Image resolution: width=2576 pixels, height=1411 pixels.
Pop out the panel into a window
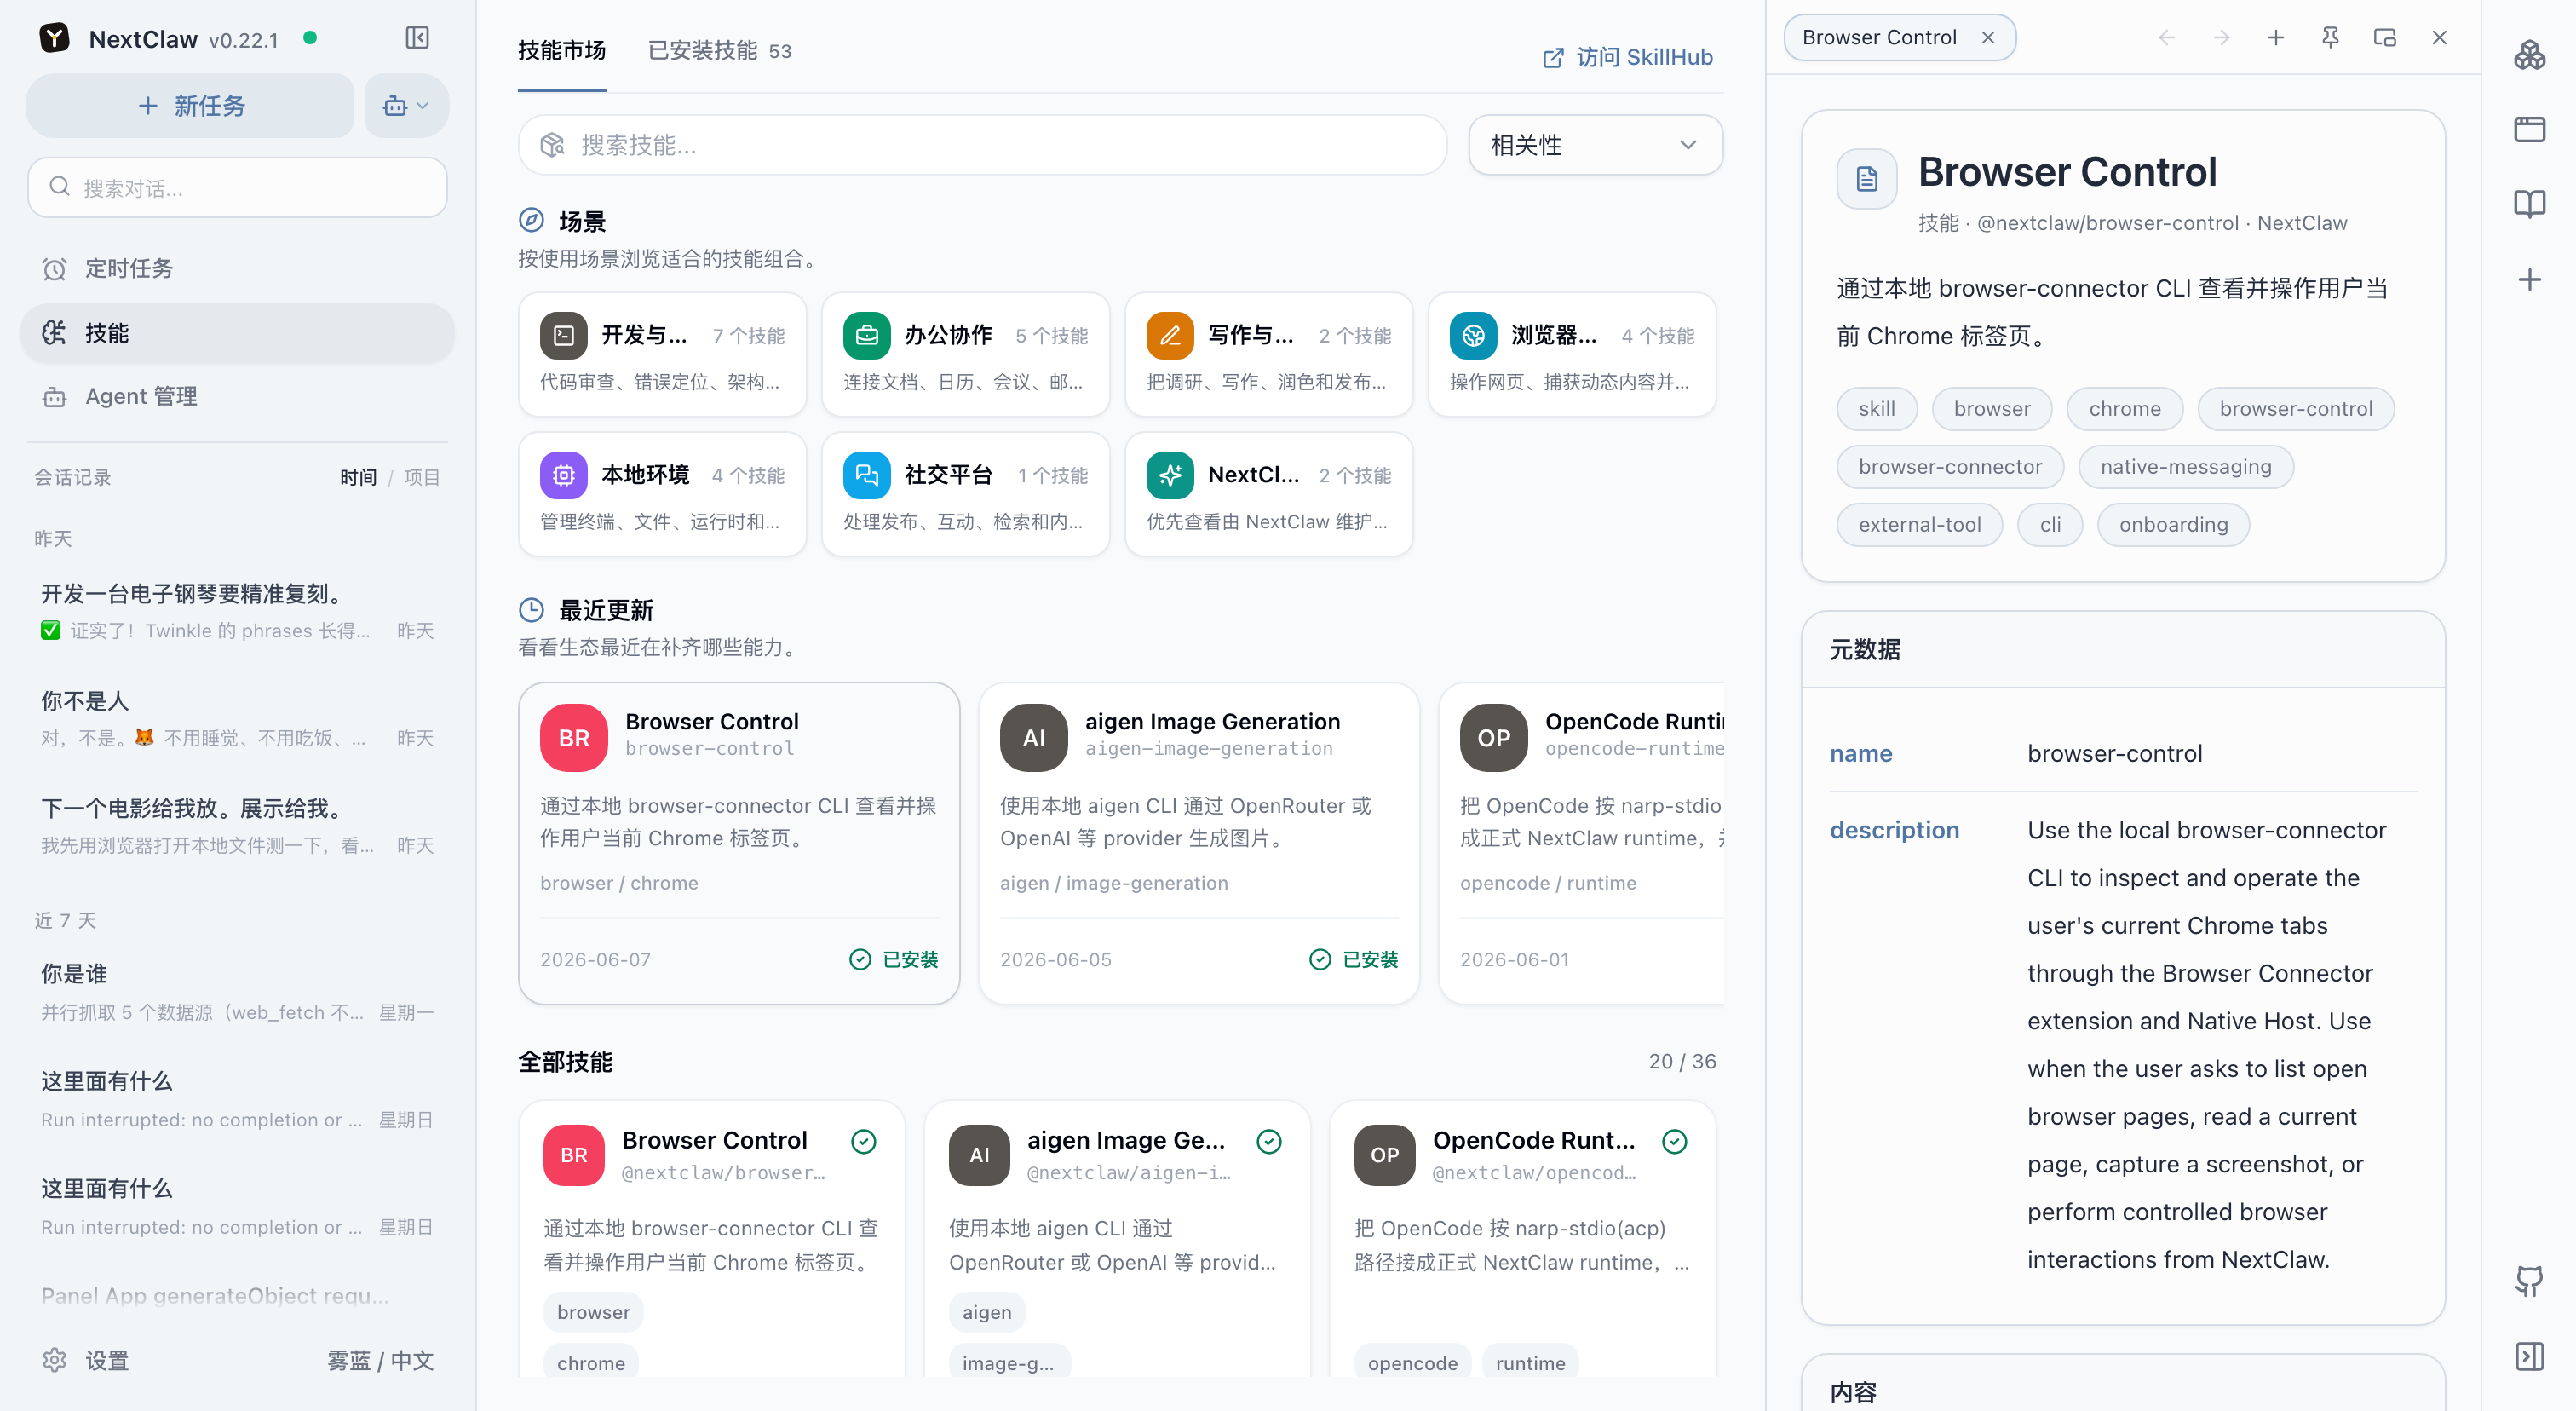(2384, 38)
